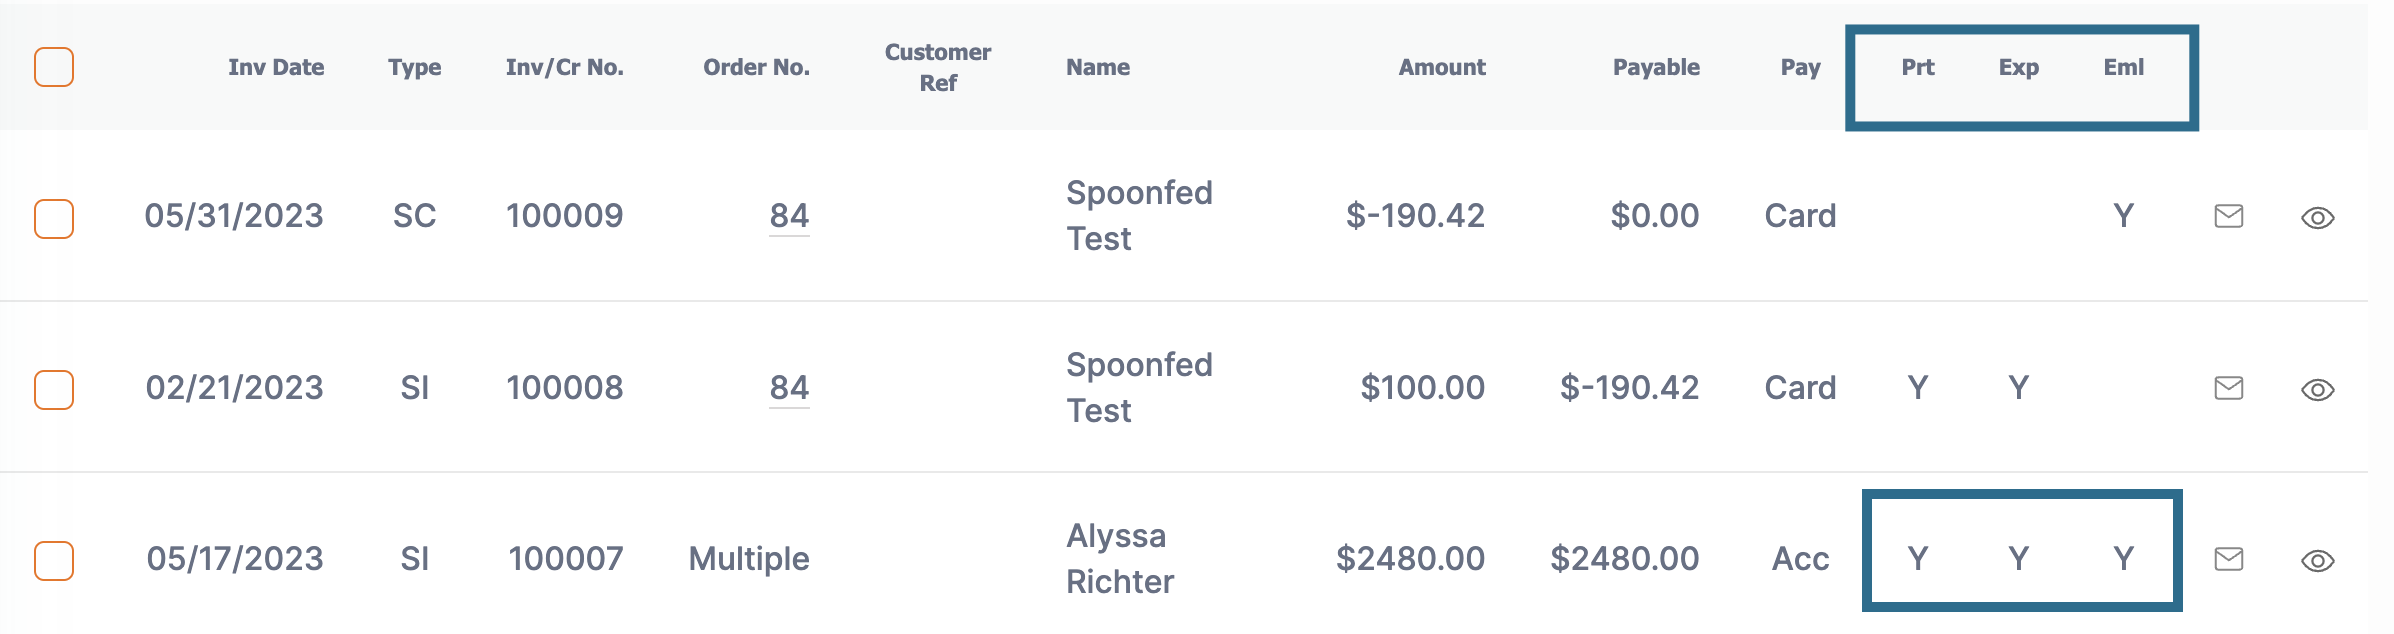Tick the checkbox for invoice 100007
This screenshot has width=2394, height=634.
54,561
